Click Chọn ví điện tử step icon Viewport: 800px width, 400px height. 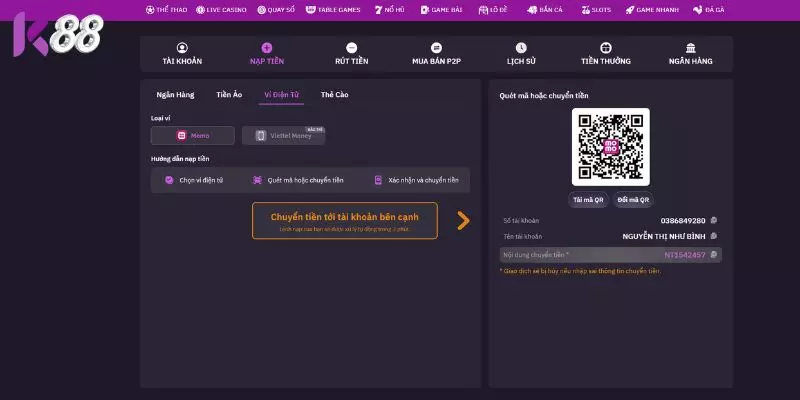pos(169,180)
